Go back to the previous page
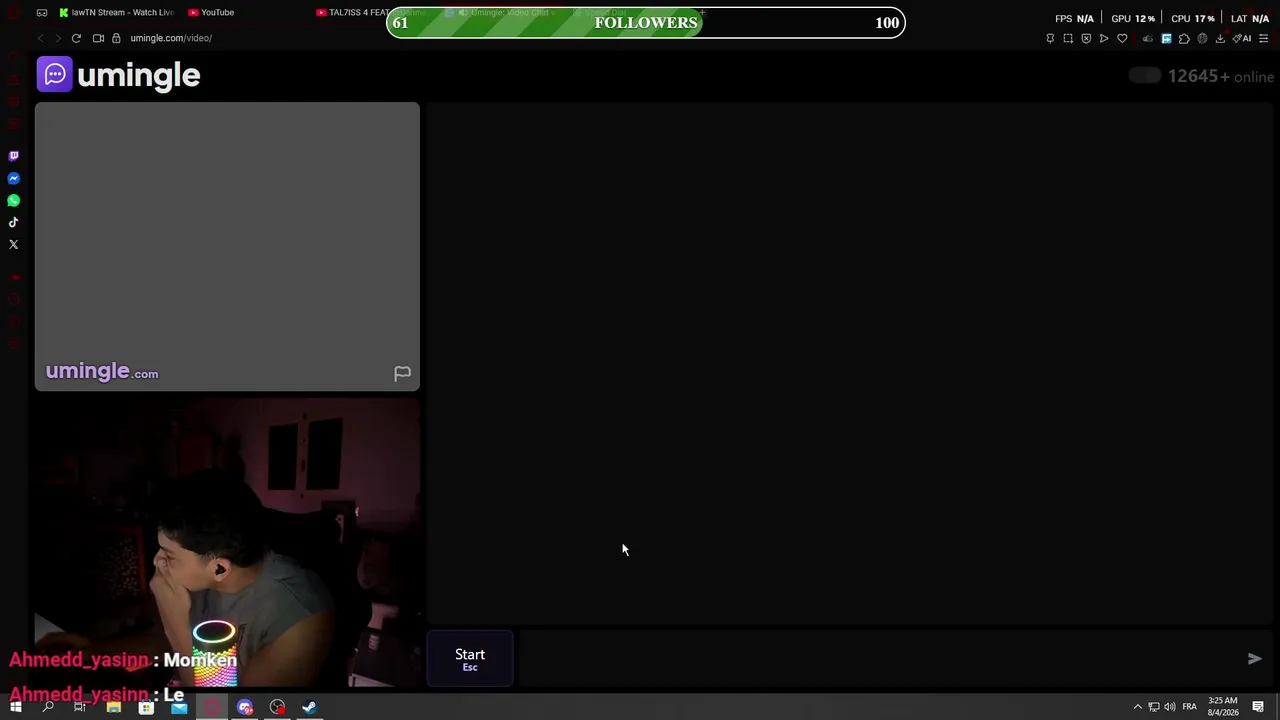 pos(40,38)
